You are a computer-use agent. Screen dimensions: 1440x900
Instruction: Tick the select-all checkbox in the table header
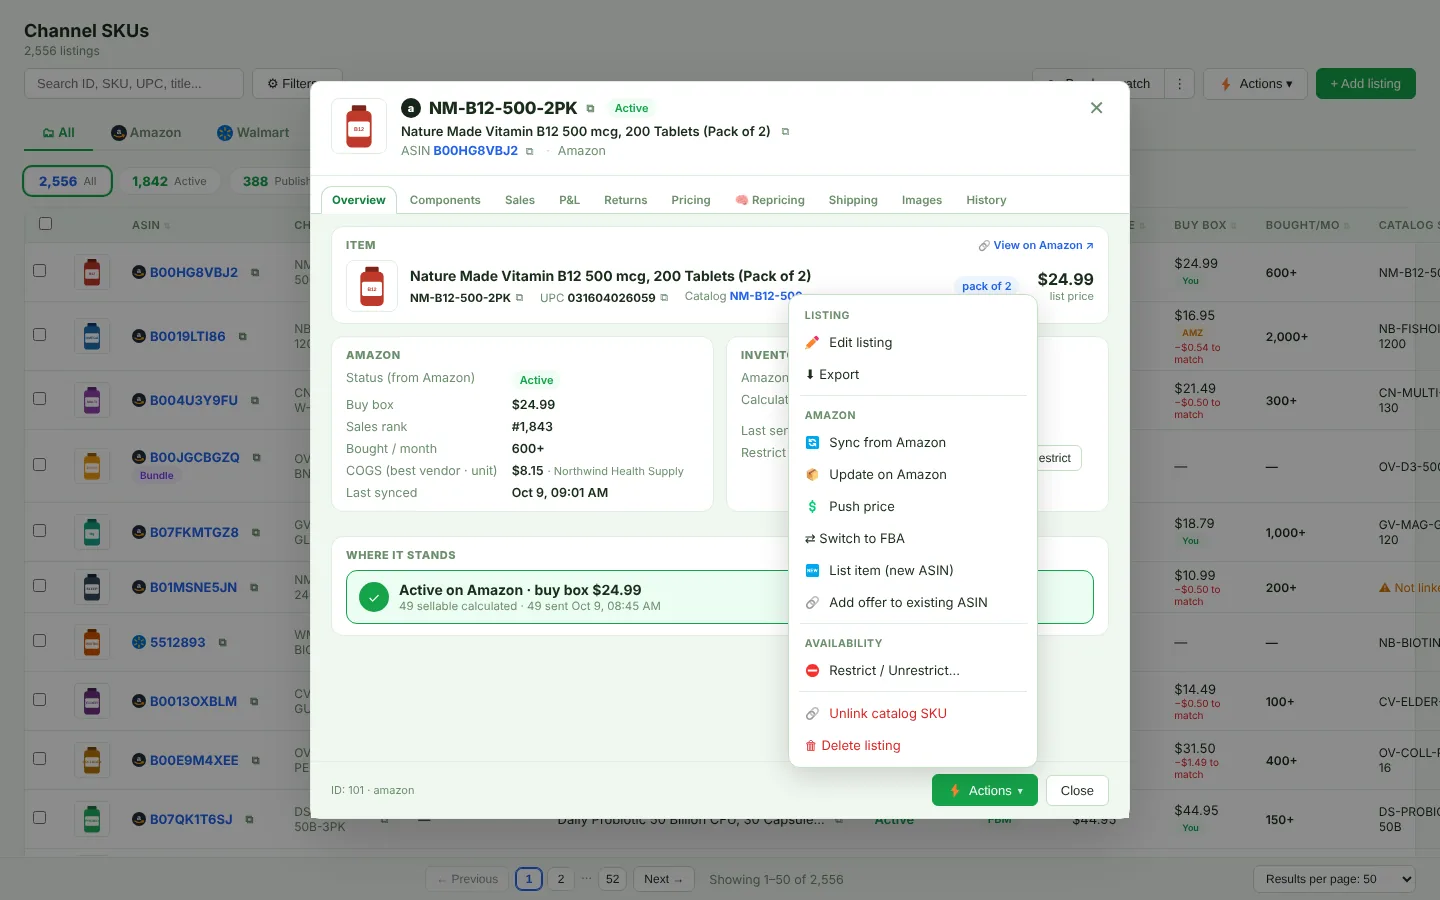[45, 224]
